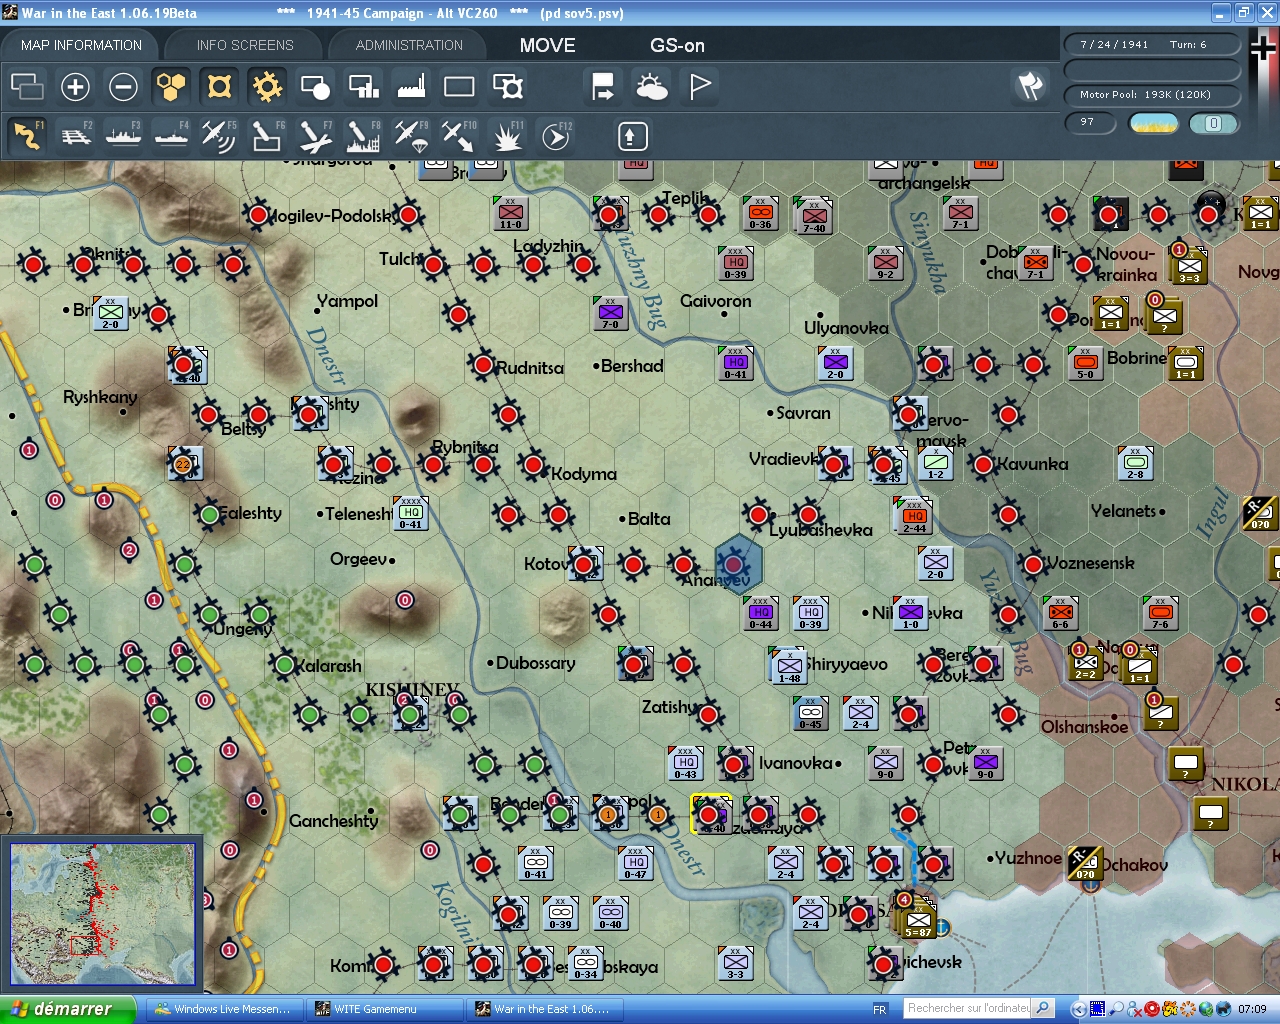Click the F12 end turn icon

click(556, 136)
